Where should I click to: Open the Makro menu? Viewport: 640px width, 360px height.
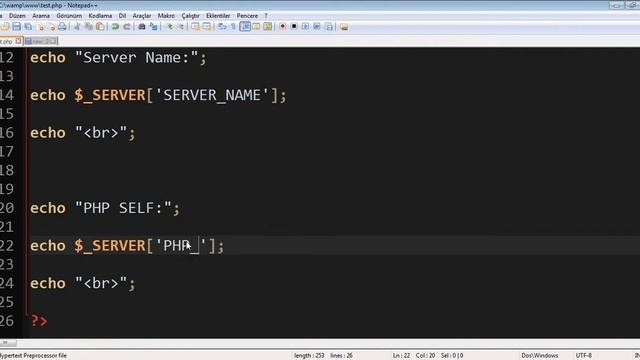166,16
